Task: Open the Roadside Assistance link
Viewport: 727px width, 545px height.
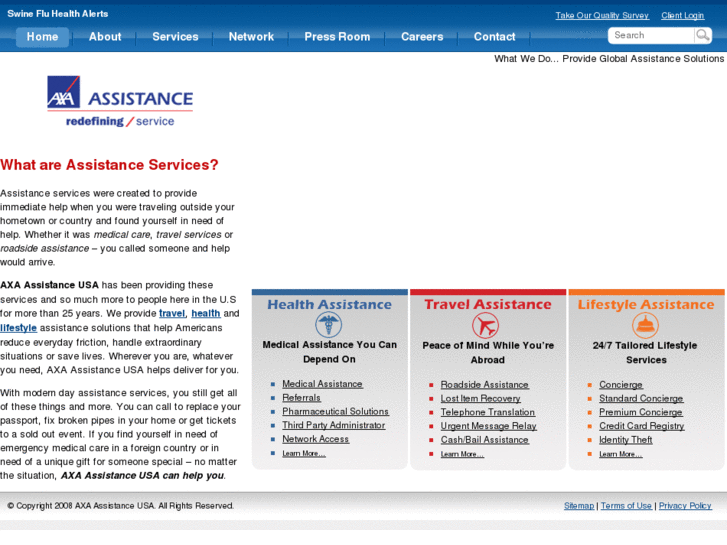Action: (485, 385)
